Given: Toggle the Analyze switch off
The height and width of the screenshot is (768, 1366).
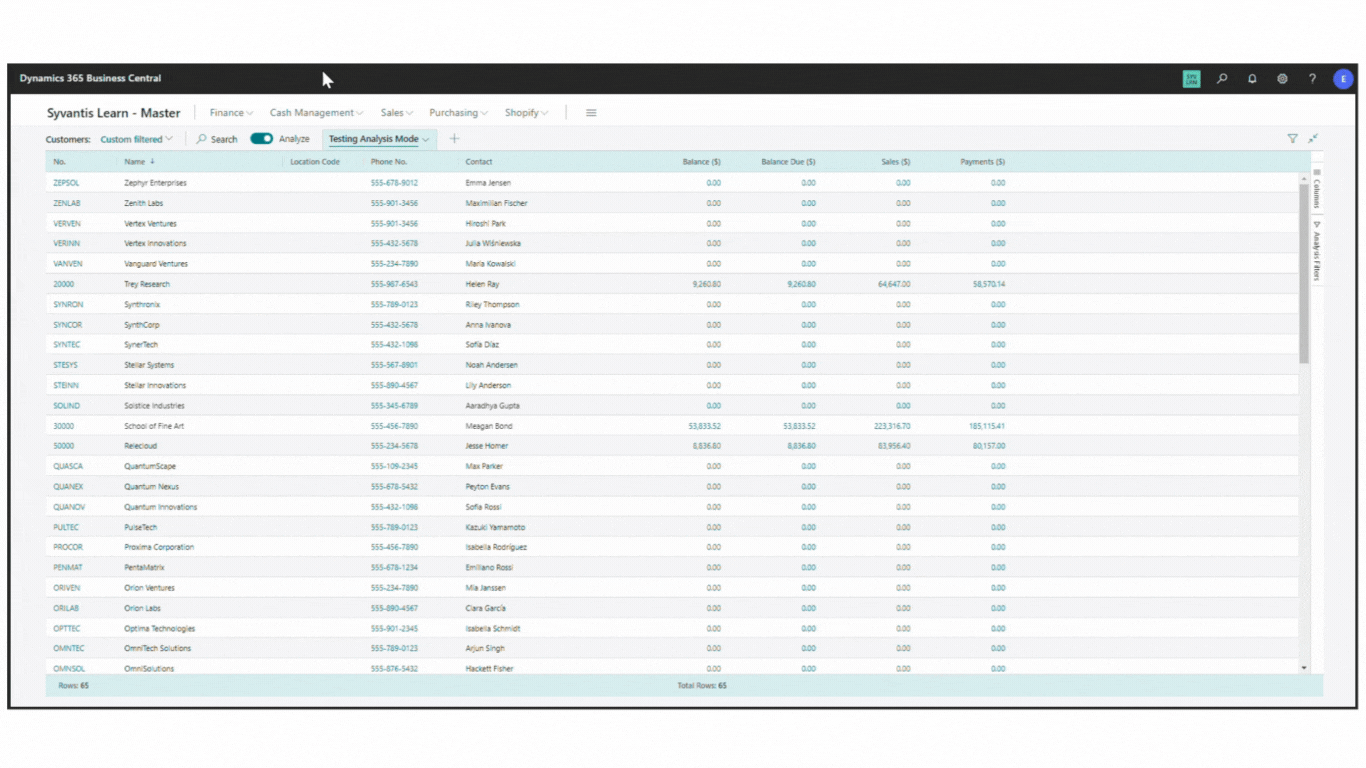Looking at the screenshot, I should tap(261, 139).
